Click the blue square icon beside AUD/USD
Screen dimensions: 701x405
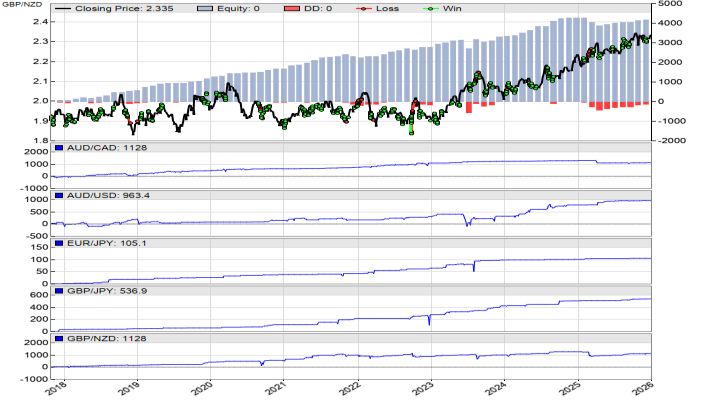57,193
